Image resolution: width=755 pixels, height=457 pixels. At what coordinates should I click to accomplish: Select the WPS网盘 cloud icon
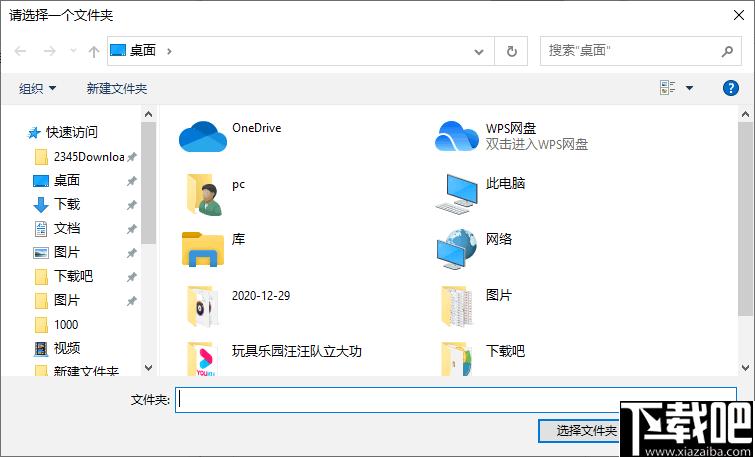pyautogui.click(x=456, y=136)
